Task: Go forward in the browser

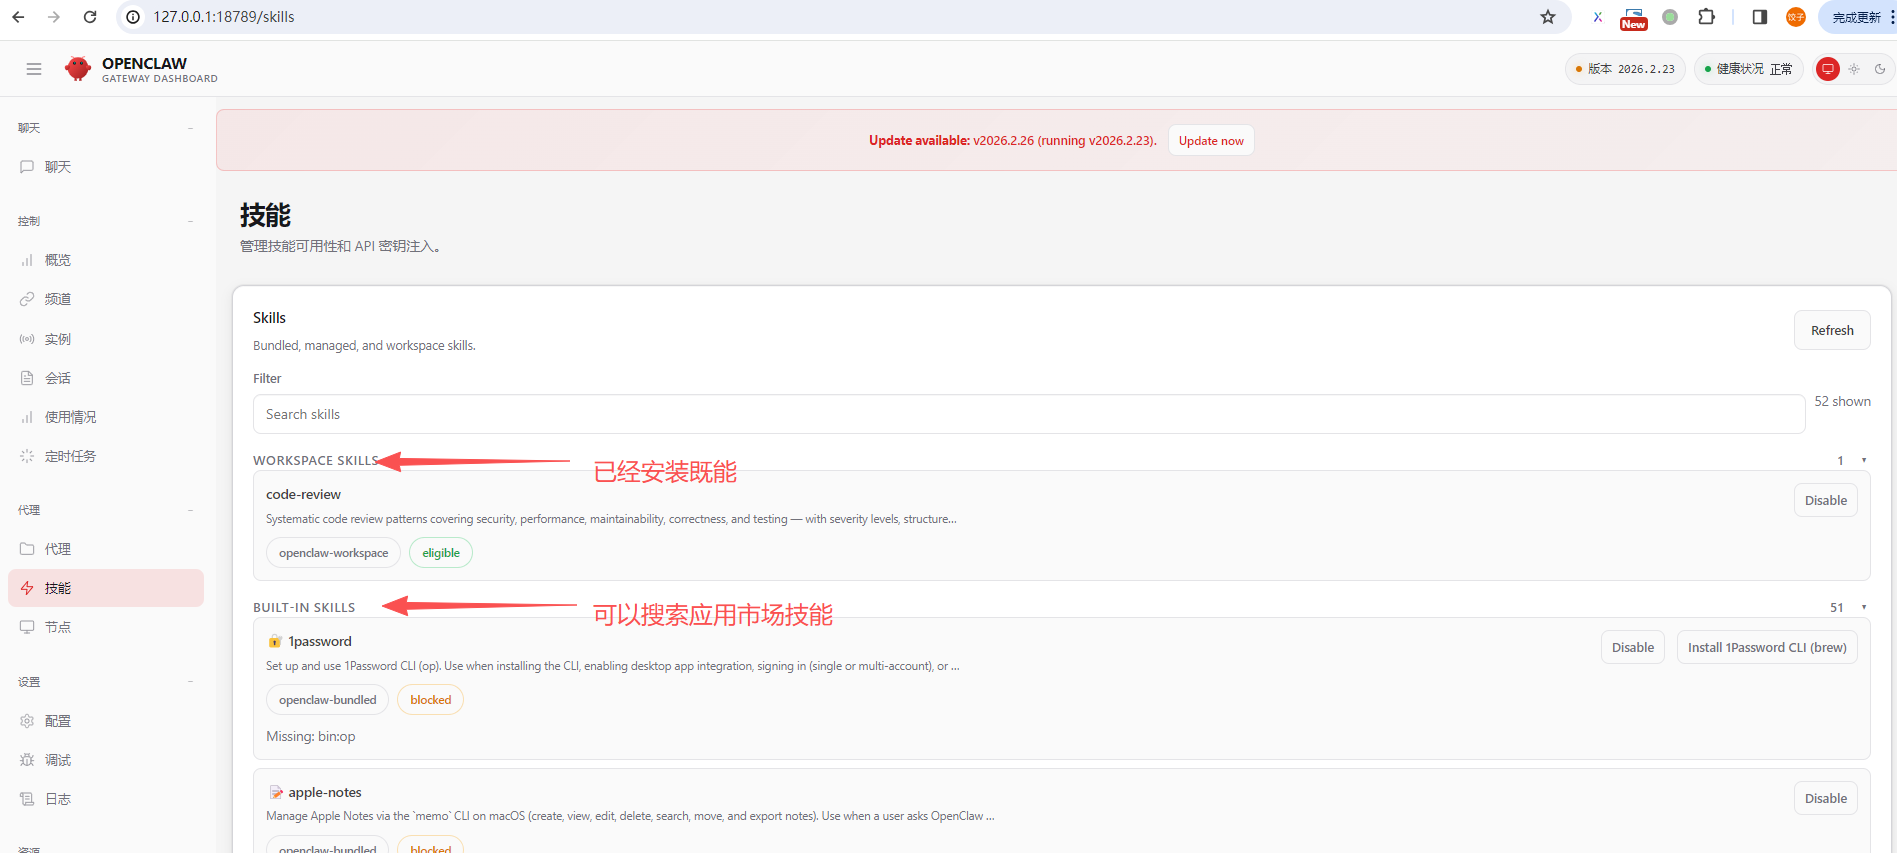Action: [54, 17]
